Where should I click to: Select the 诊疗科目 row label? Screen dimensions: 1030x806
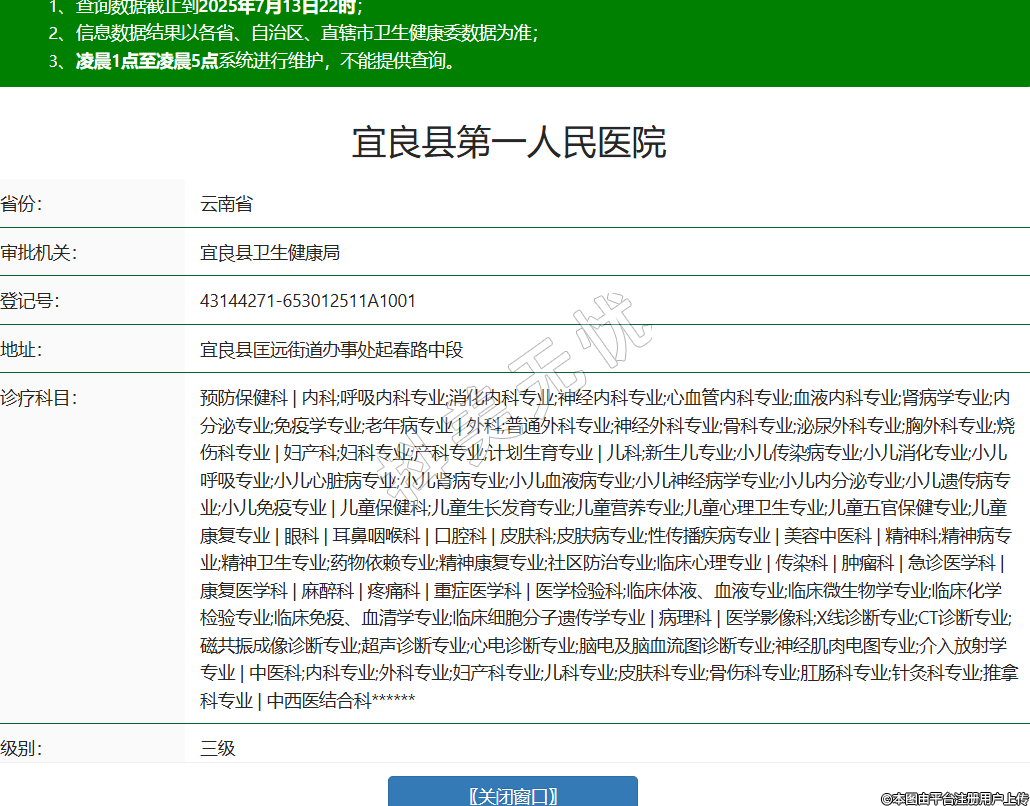38,398
